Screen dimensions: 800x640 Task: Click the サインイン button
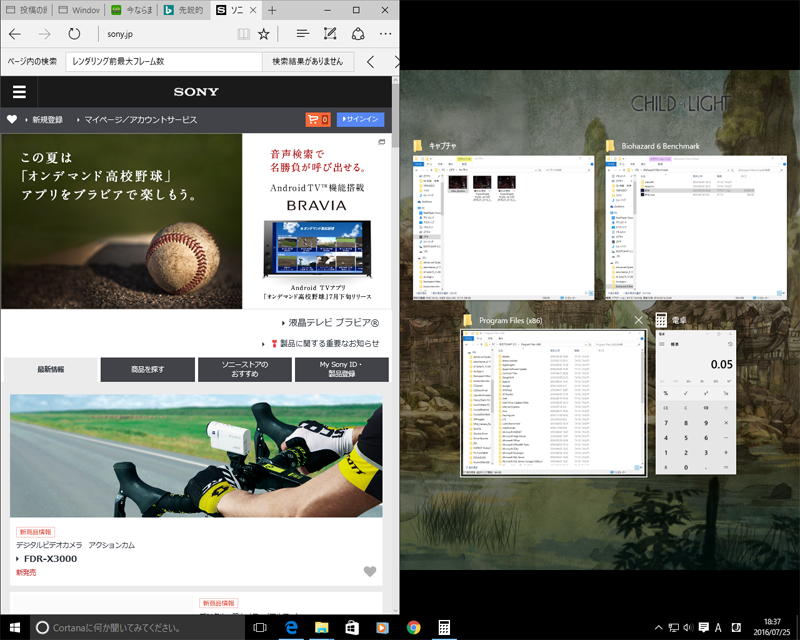pos(360,120)
